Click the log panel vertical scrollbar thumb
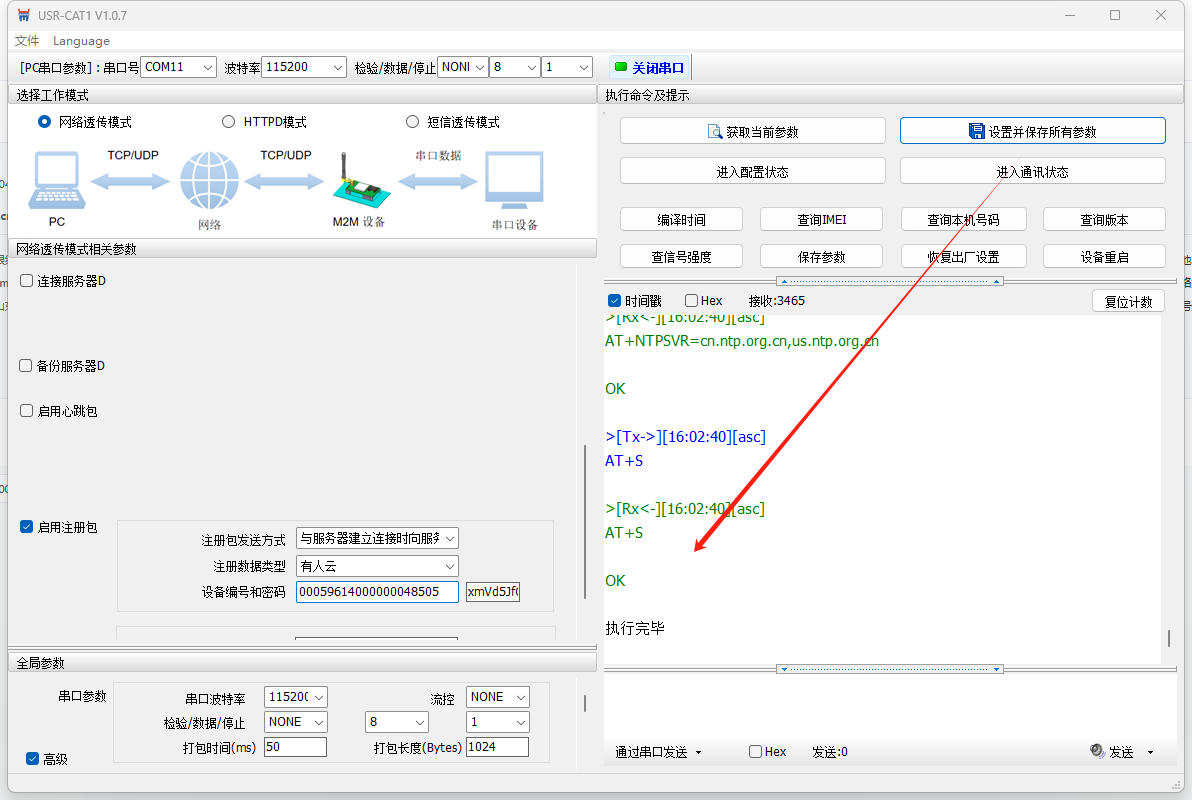Image resolution: width=1192 pixels, height=800 pixels. coord(1168,638)
